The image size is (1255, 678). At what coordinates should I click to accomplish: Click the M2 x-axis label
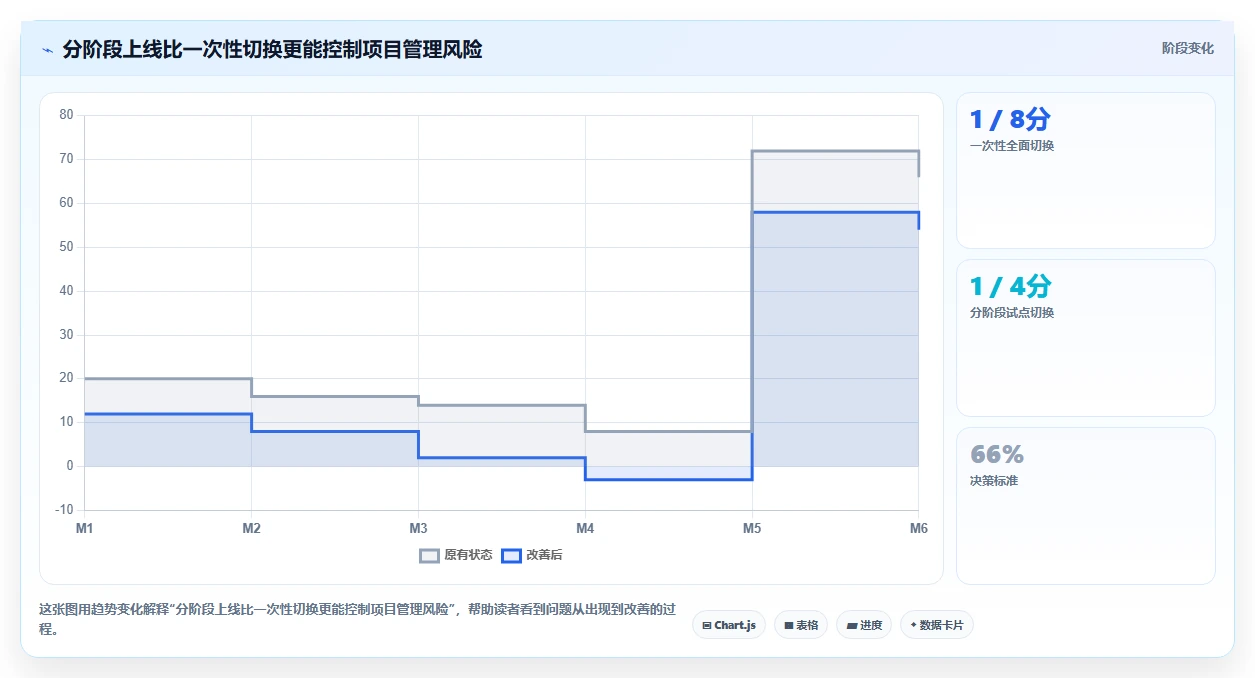click(x=251, y=528)
